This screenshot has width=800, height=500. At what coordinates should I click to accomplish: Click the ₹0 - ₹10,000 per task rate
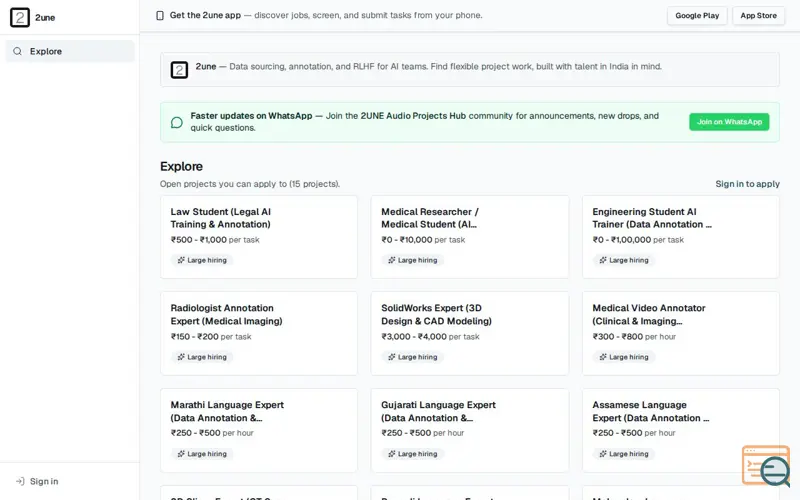pos(423,240)
